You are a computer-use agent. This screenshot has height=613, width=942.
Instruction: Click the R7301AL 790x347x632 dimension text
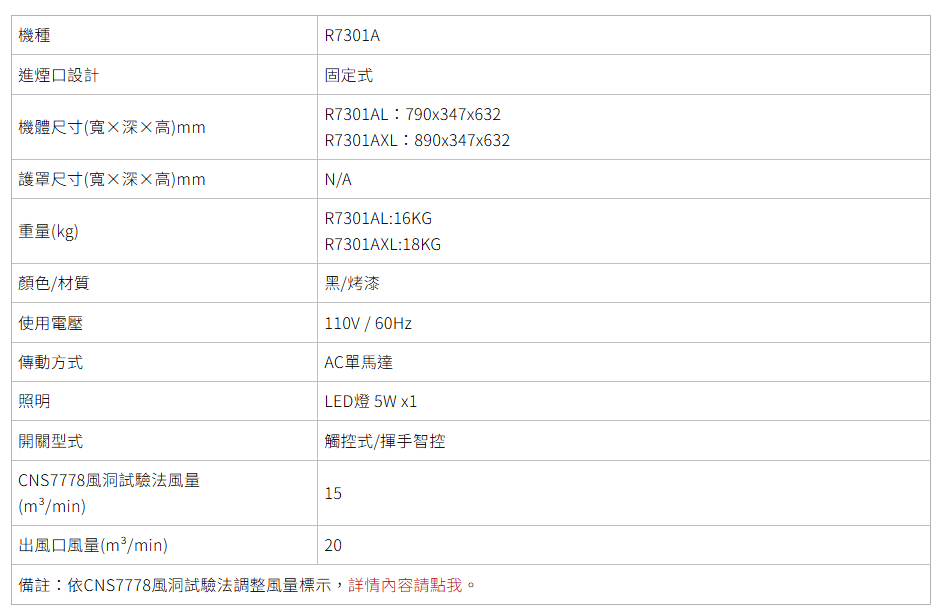[413, 115]
